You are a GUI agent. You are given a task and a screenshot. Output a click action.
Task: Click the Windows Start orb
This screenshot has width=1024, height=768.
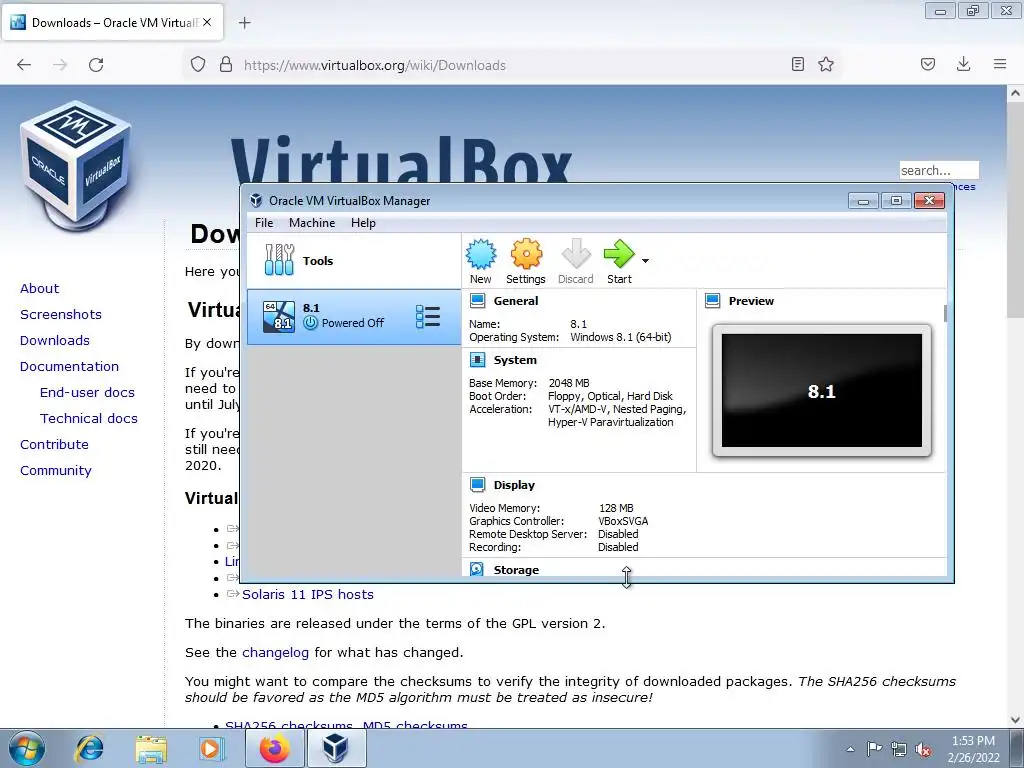tap(27, 748)
